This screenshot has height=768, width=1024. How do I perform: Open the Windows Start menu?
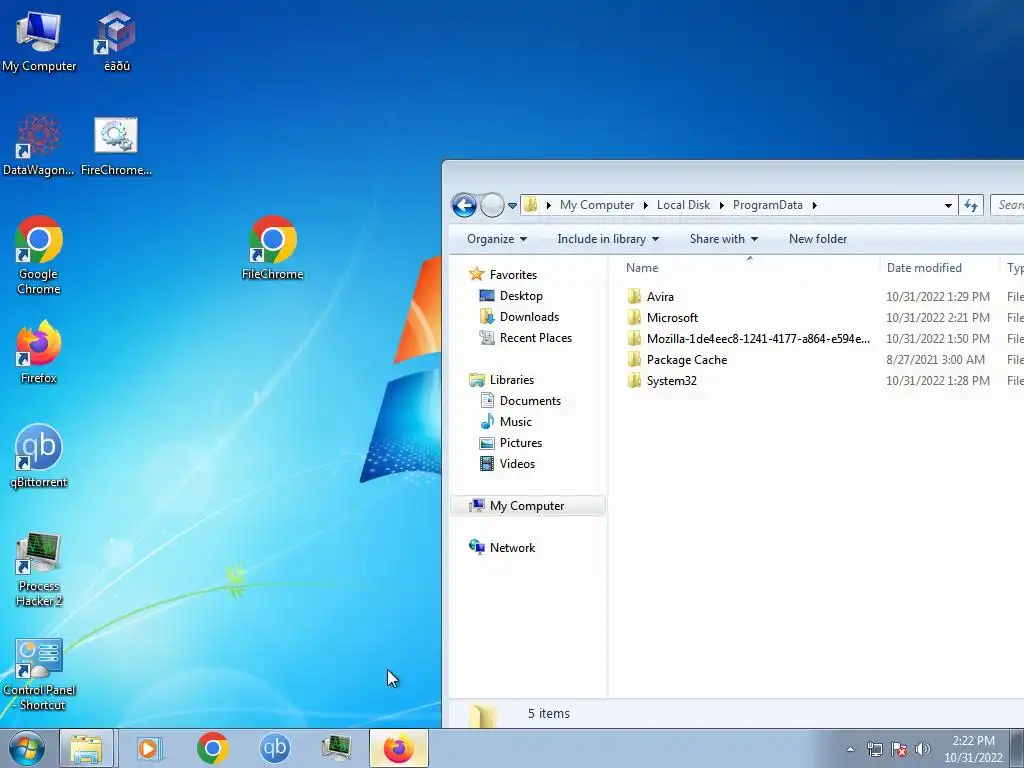click(x=26, y=748)
